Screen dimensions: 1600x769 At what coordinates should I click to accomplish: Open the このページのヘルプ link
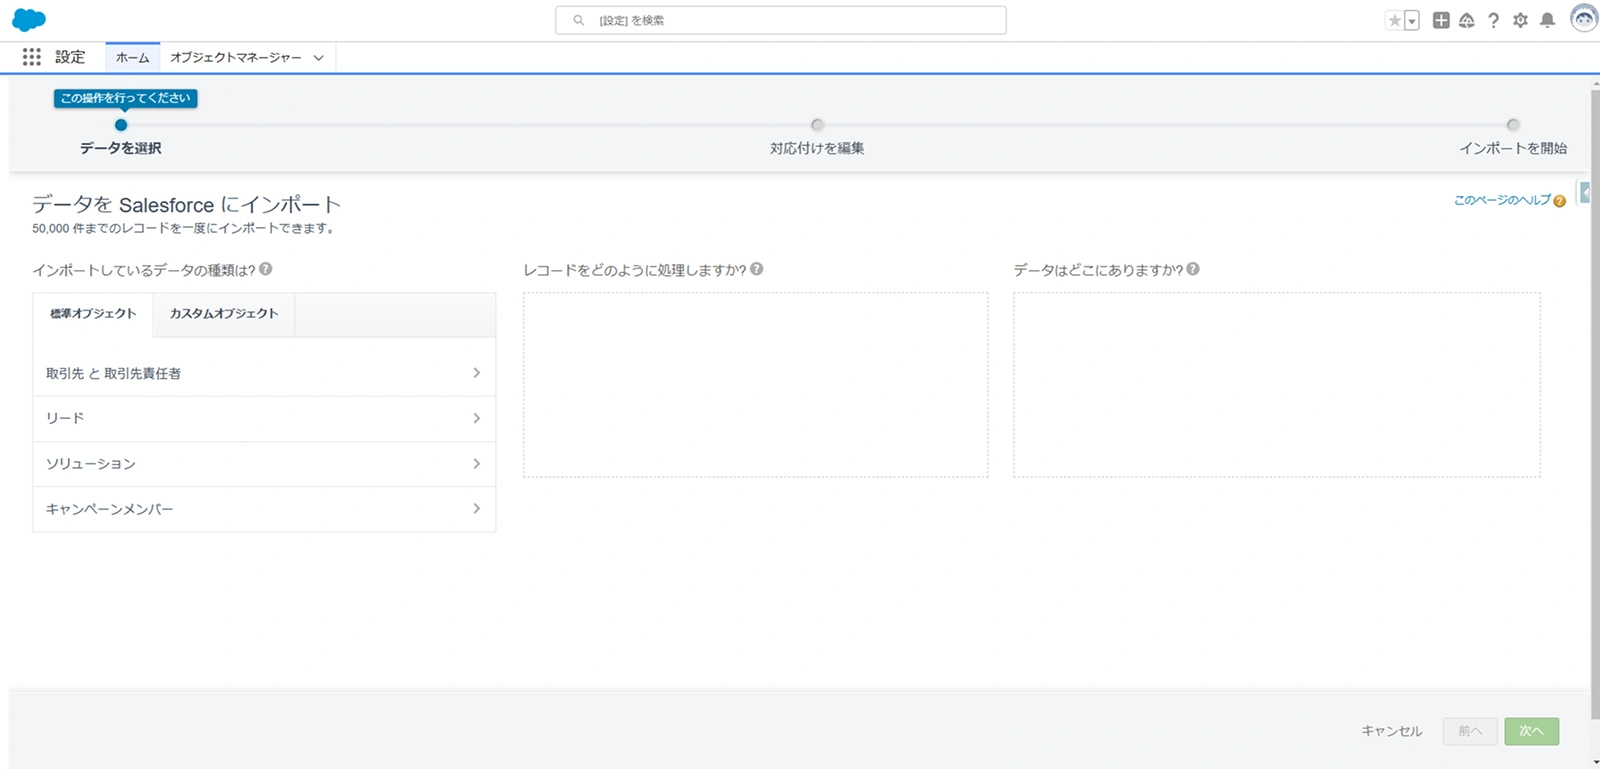(x=1502, y=200)
